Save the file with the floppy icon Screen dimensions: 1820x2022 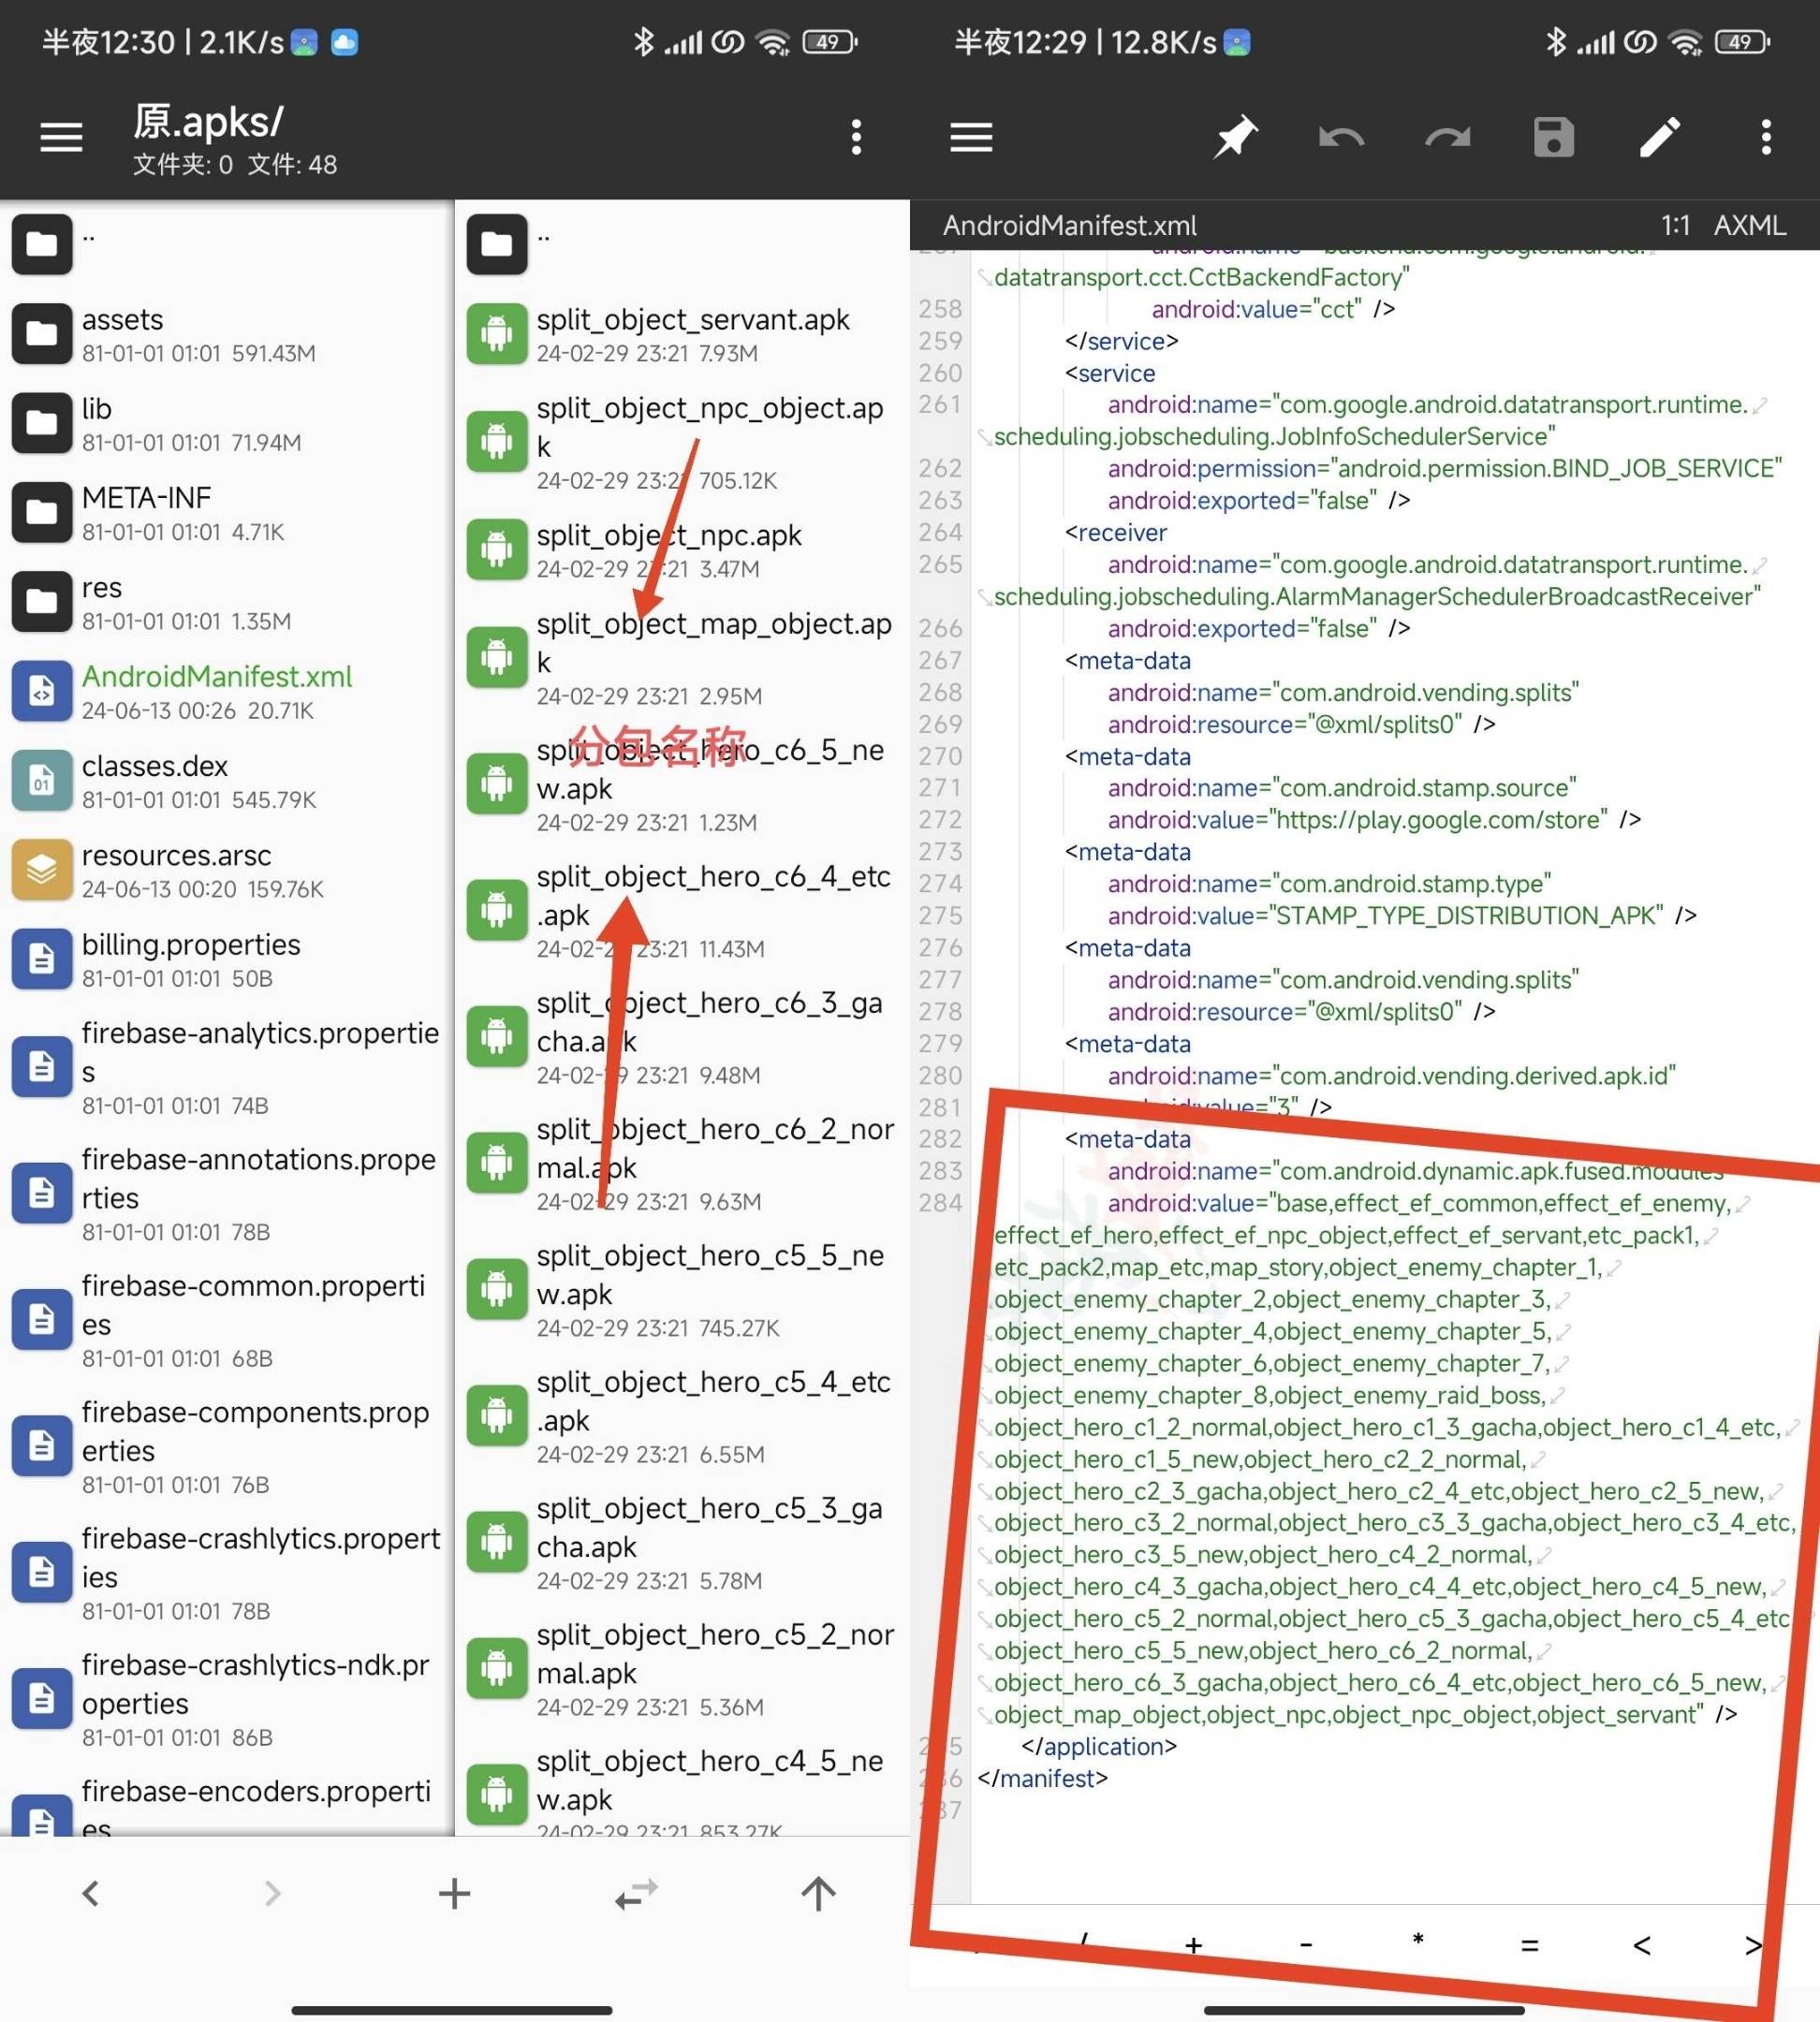1553,137
